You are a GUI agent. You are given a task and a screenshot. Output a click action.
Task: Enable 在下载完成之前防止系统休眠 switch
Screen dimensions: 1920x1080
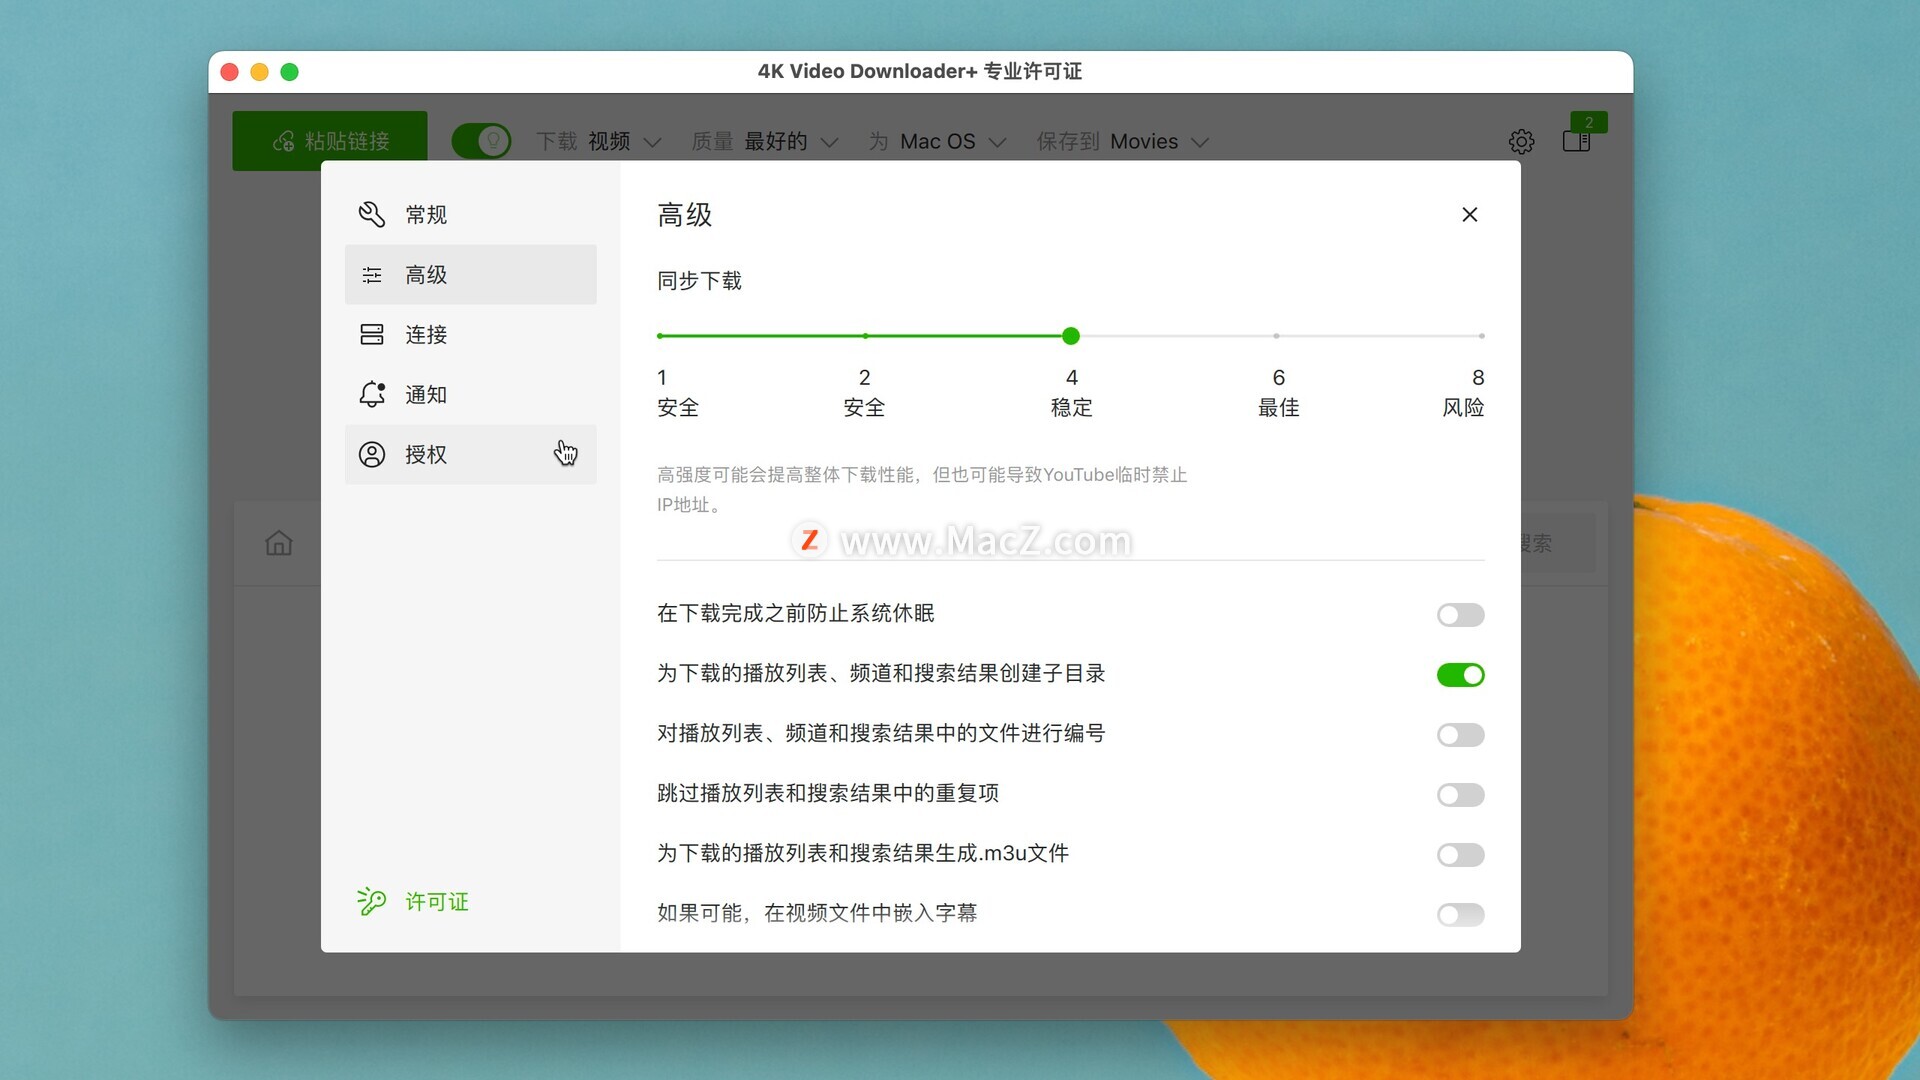coord(1461,615)
